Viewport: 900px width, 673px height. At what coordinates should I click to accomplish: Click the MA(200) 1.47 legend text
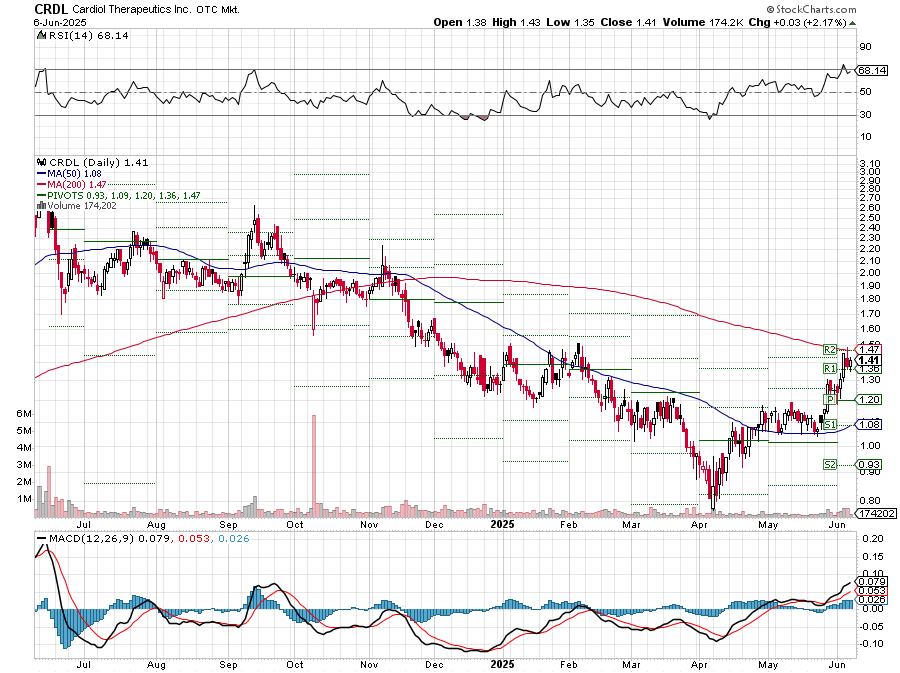pos(77,185)
